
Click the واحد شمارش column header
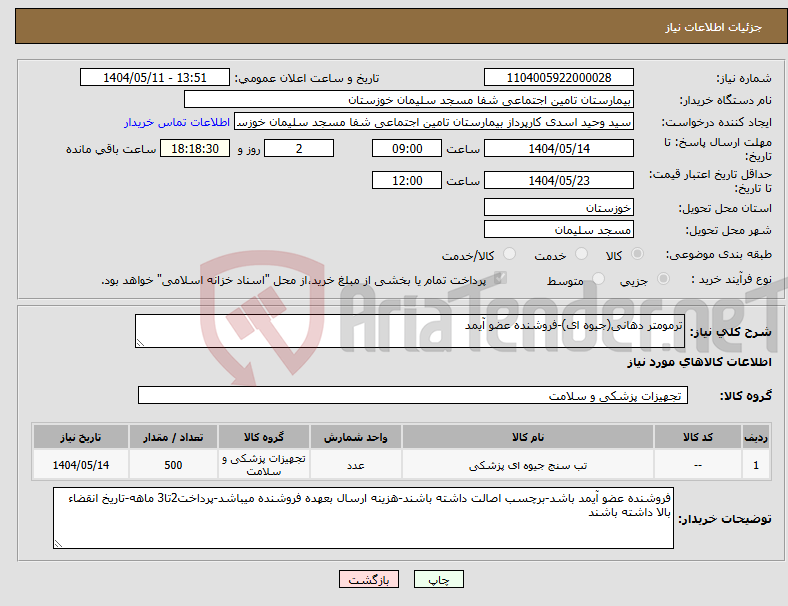tap(355, 437)
